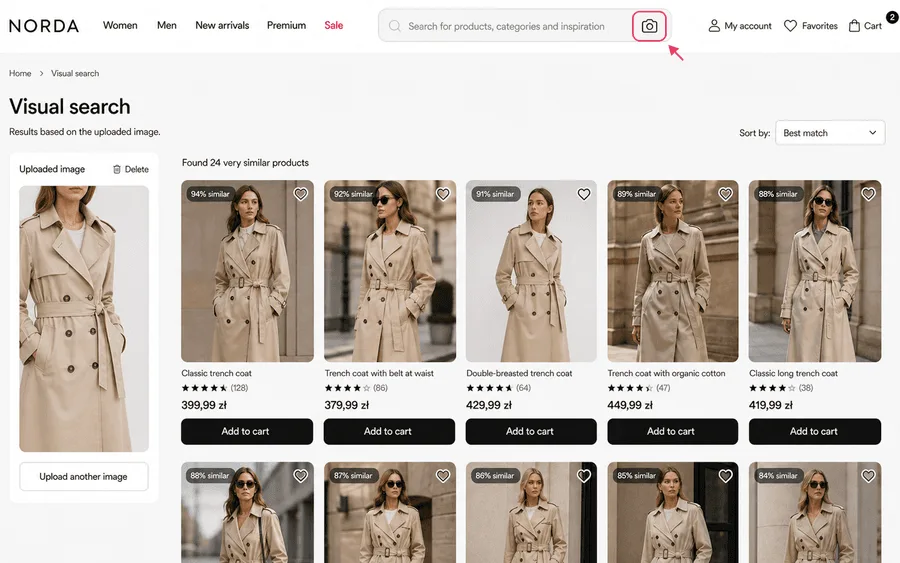
Task: Open My account user icon
Action: (x=713, y=26)
